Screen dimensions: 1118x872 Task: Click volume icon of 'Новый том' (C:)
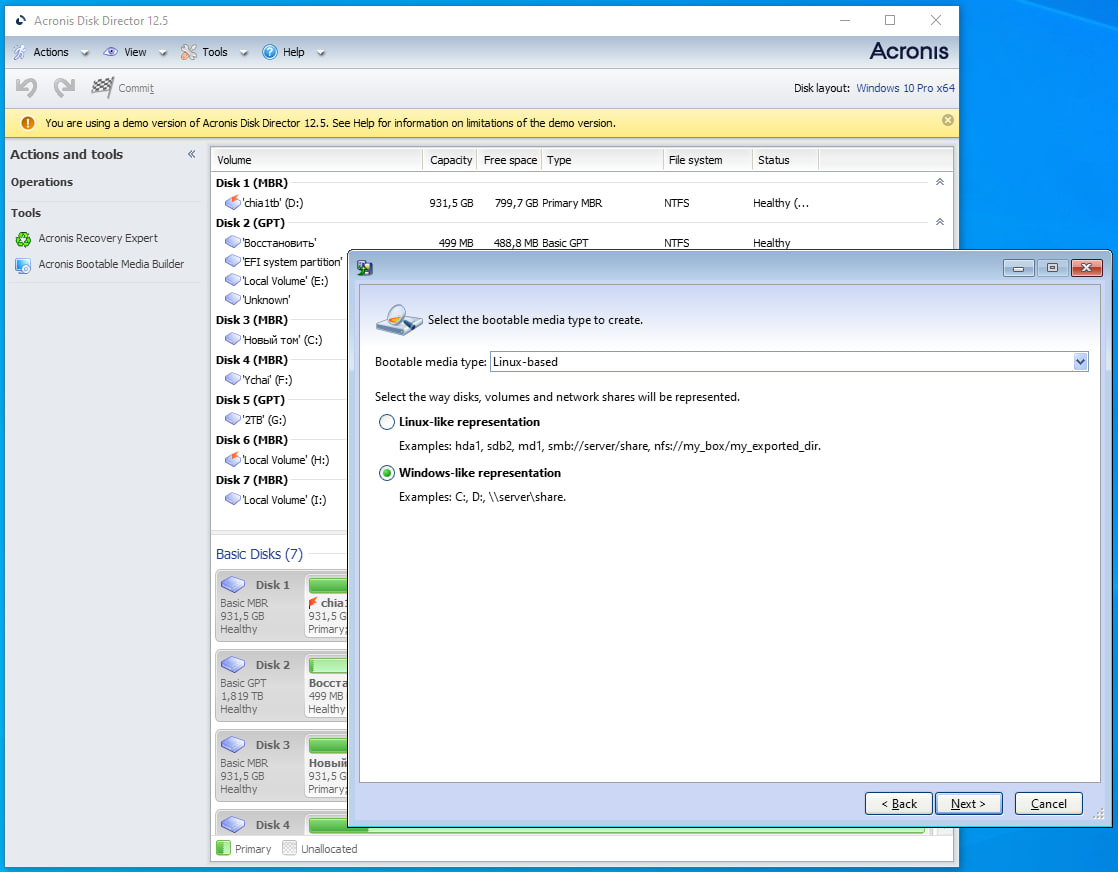click(232, 339)
